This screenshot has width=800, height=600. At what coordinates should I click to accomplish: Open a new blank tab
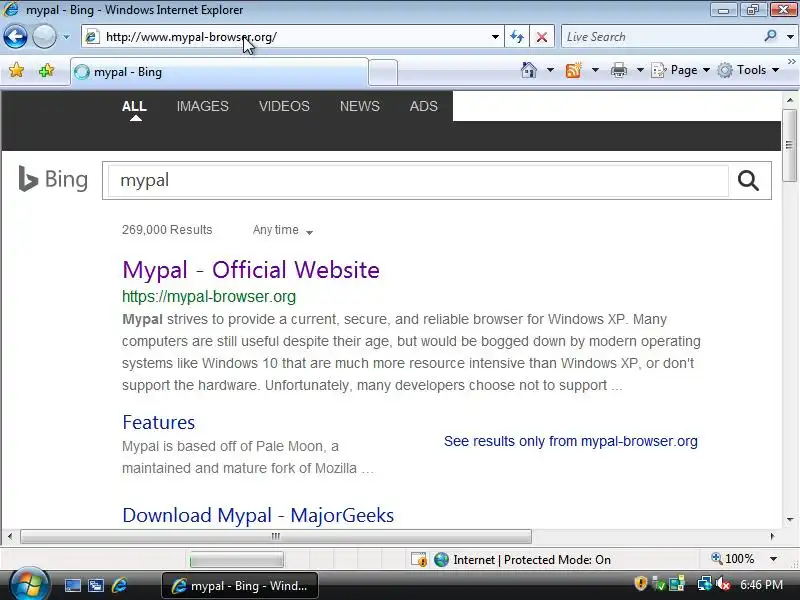pyautogui.click(x=383, y=72)
